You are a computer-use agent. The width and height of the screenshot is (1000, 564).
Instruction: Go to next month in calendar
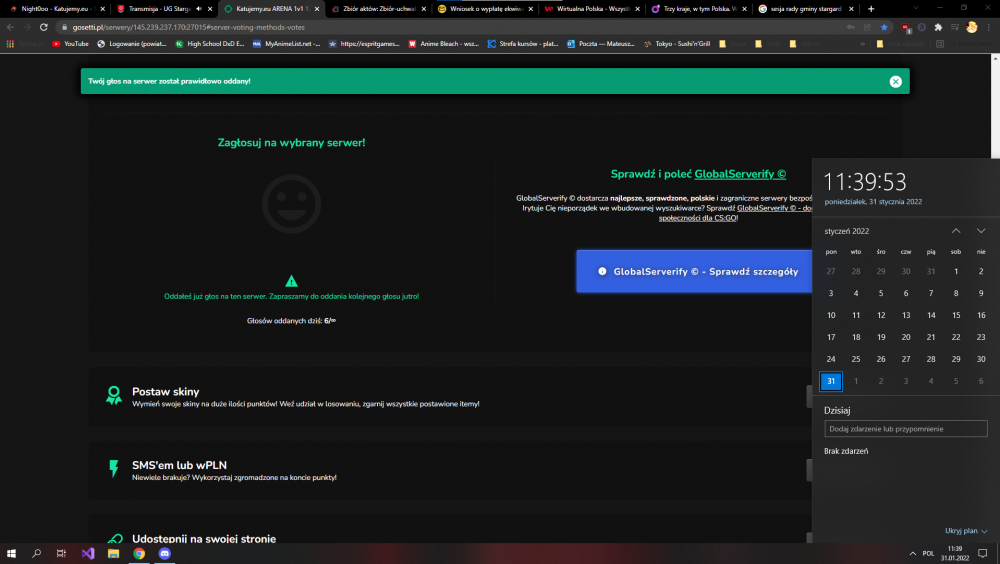(x=981, y=231)
